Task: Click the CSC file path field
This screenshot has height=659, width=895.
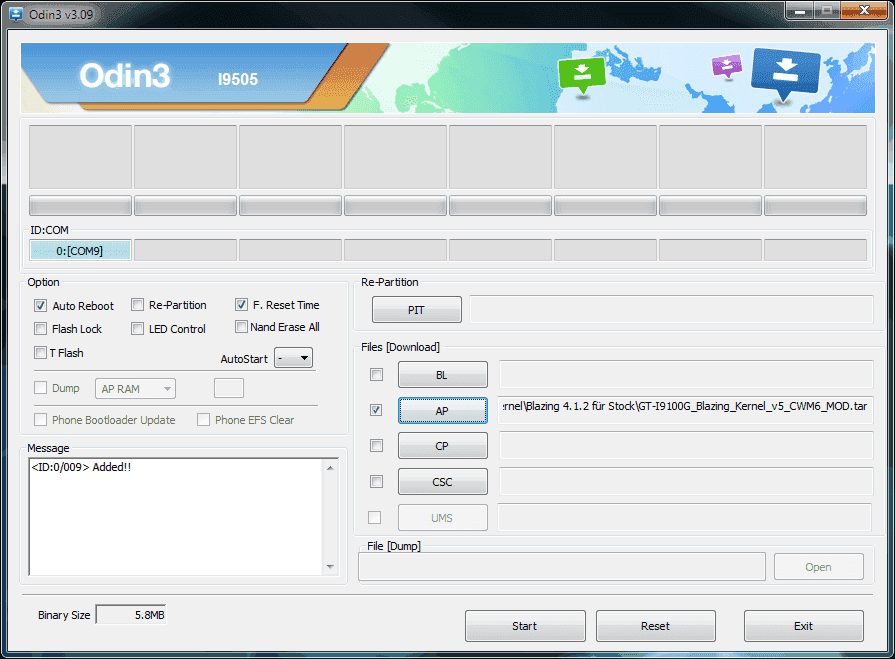Action: [x=686, y=482]
